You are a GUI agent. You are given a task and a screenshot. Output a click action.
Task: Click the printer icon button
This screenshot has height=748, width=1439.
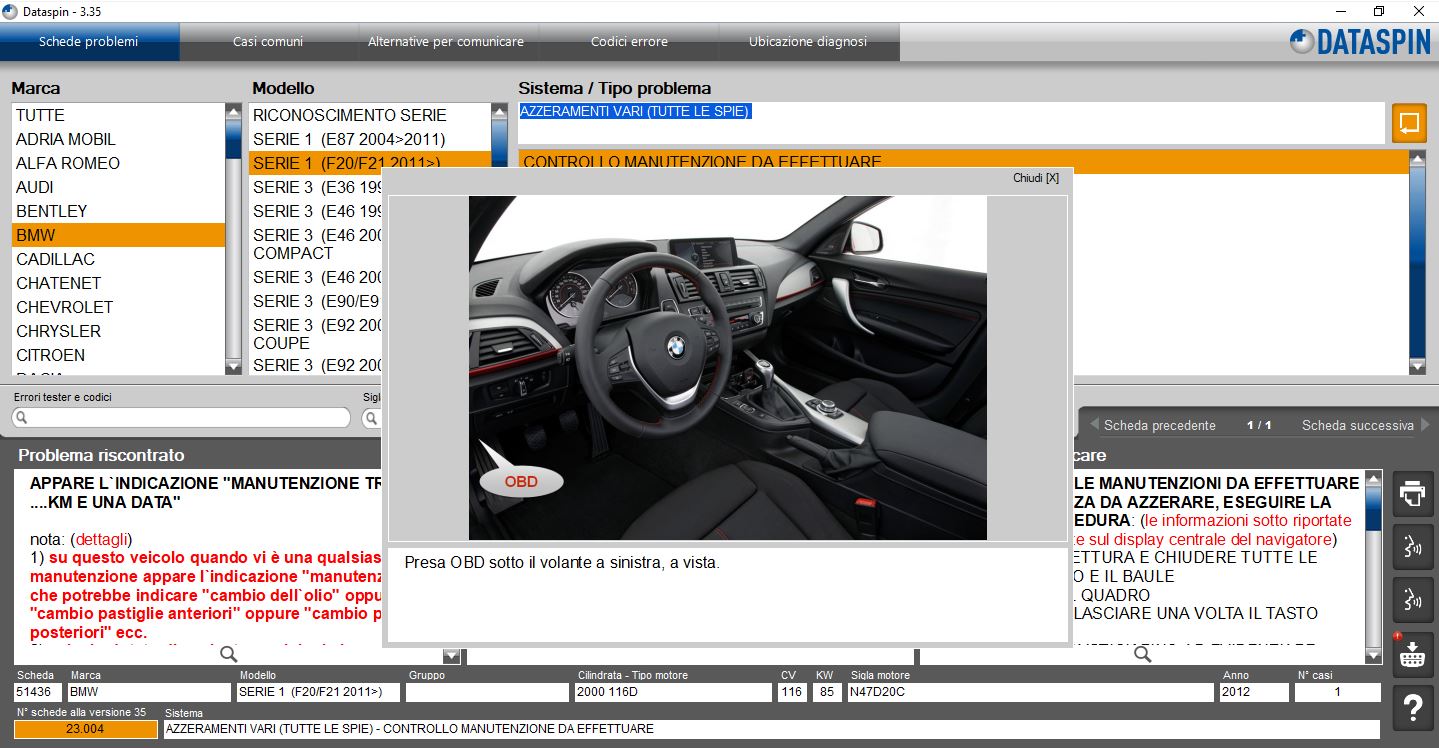click(1412, 493)
